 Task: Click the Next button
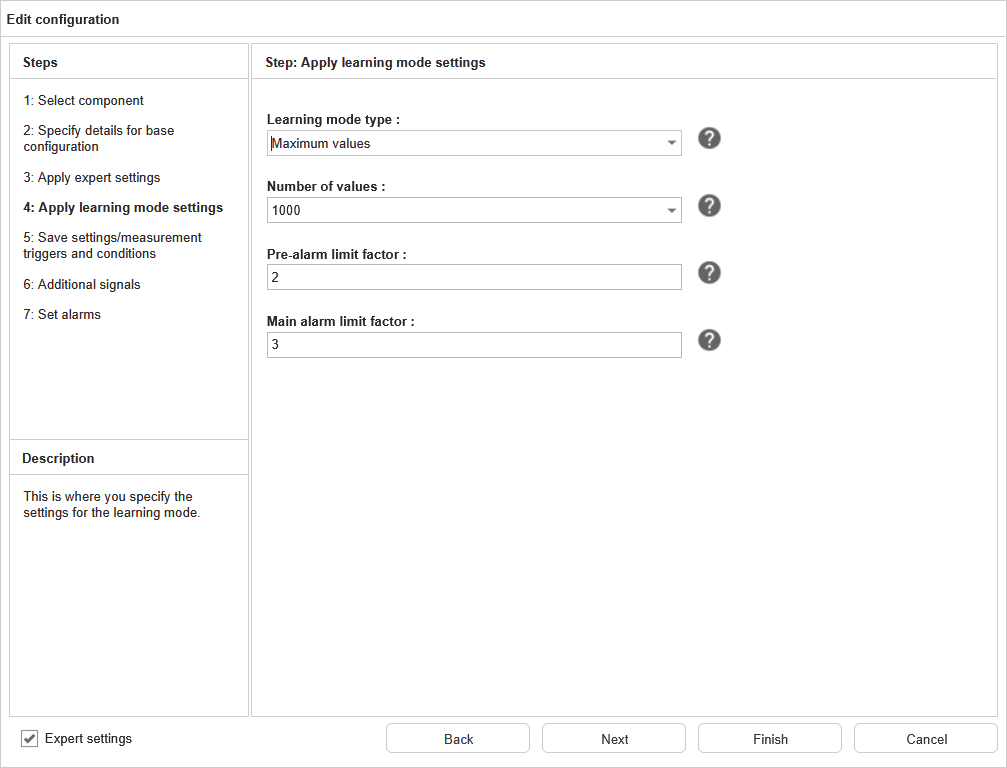pyautogui.click(x=613, y=738)
